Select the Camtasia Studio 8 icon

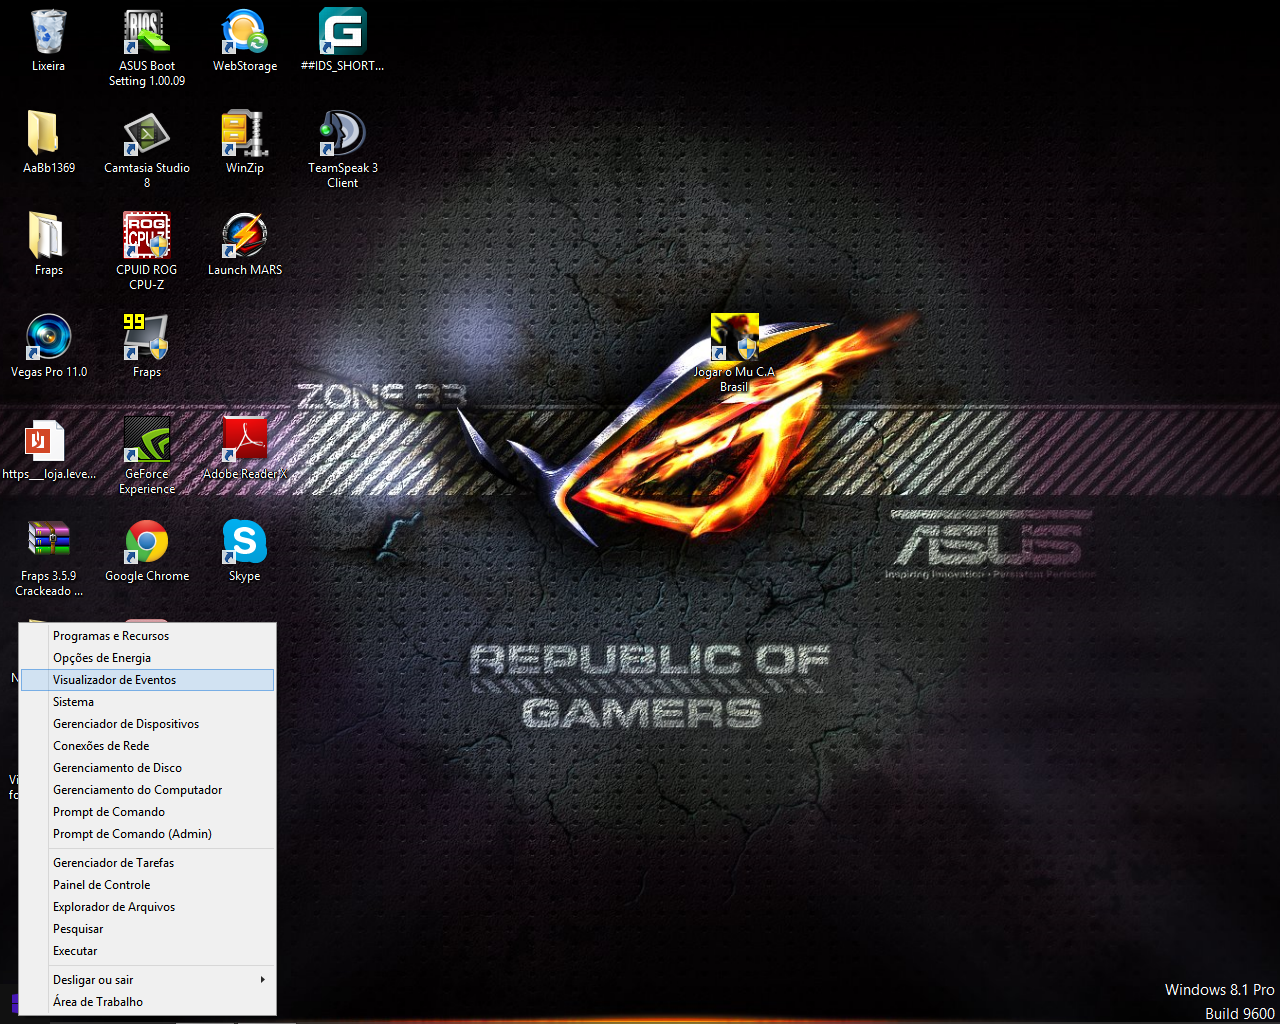click(x=147, y=135)
